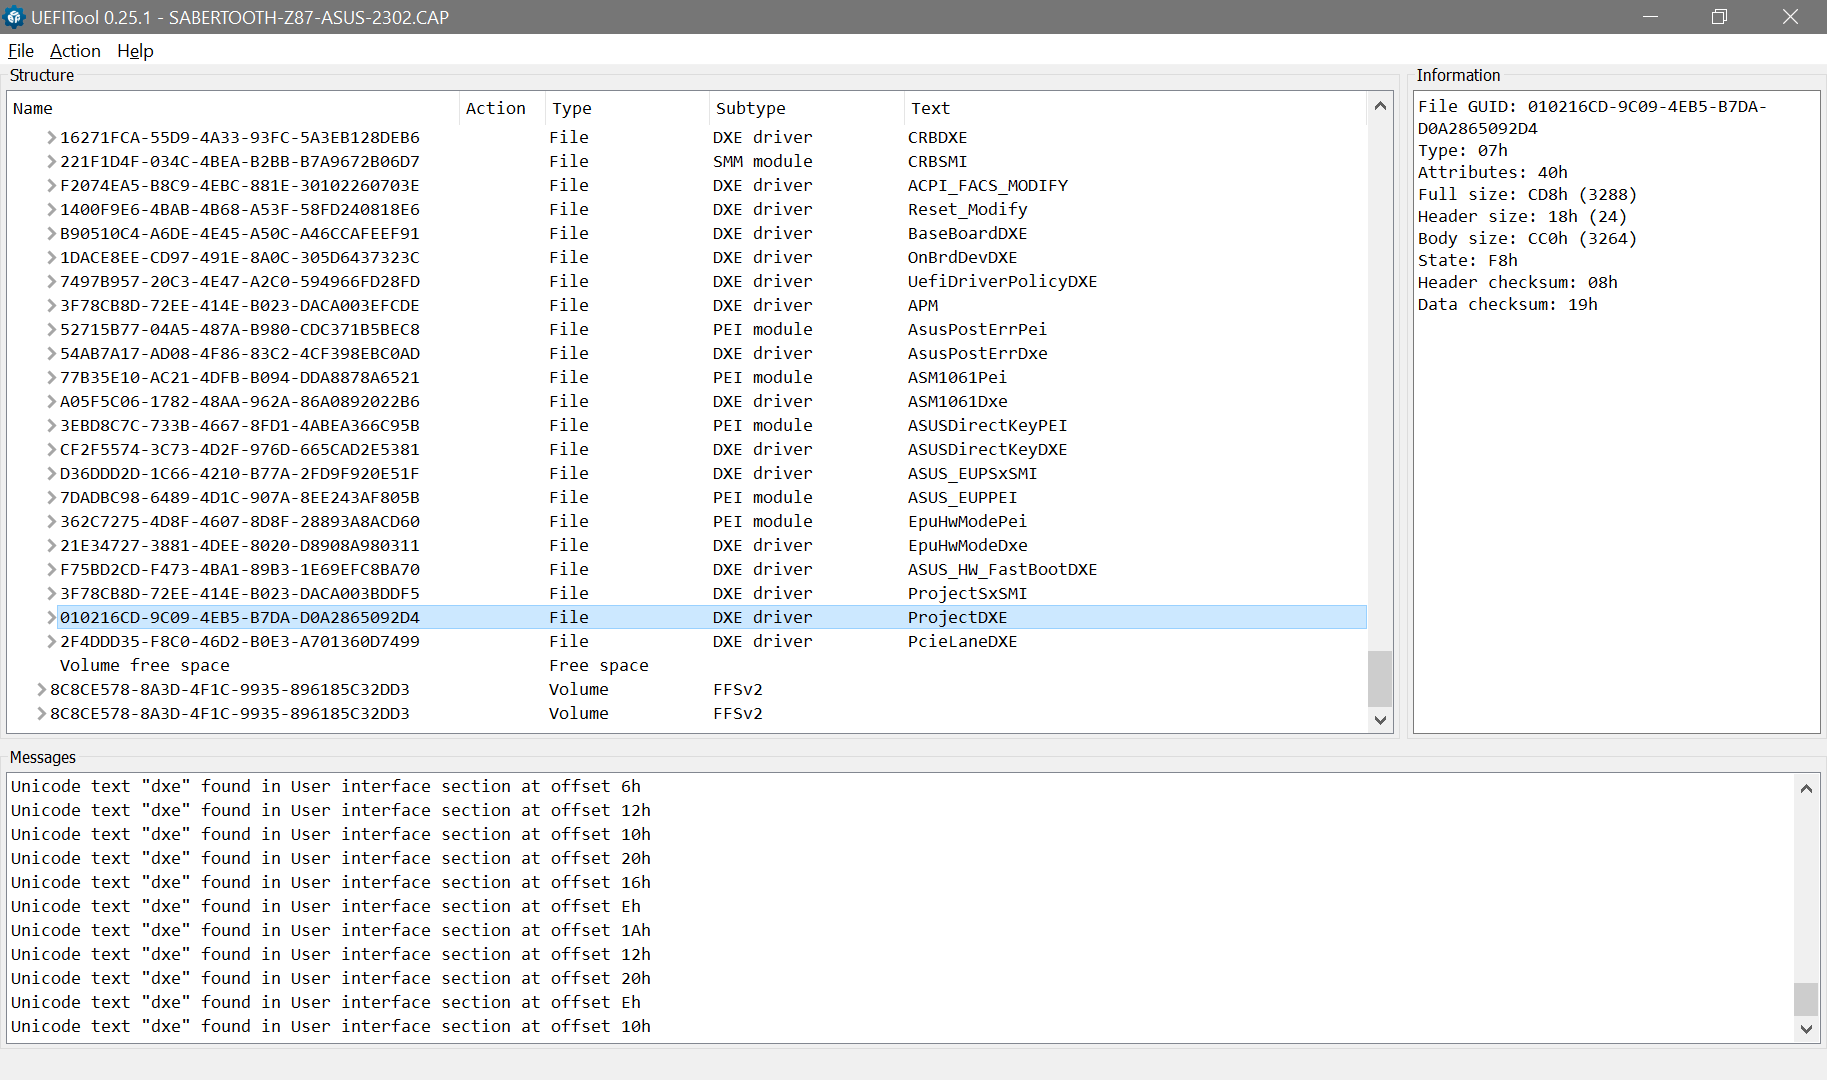Click the Data checksum: 19h line
This screenshot has height=1080, width=1827.
(x=1507, y=304)
